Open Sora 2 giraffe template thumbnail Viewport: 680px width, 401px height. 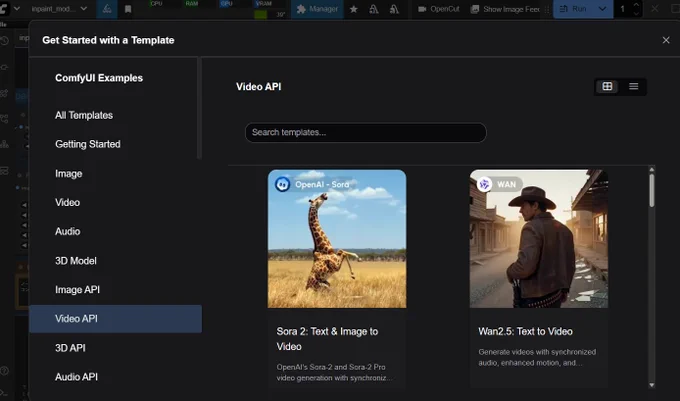337,239
